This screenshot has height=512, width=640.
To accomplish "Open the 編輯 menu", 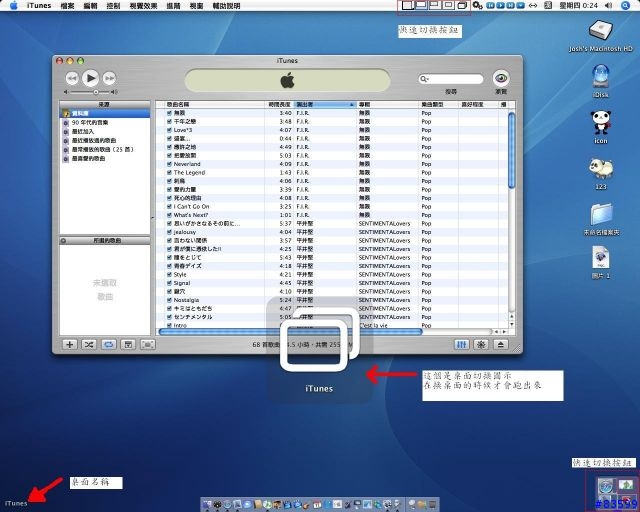I will [90, 6].
